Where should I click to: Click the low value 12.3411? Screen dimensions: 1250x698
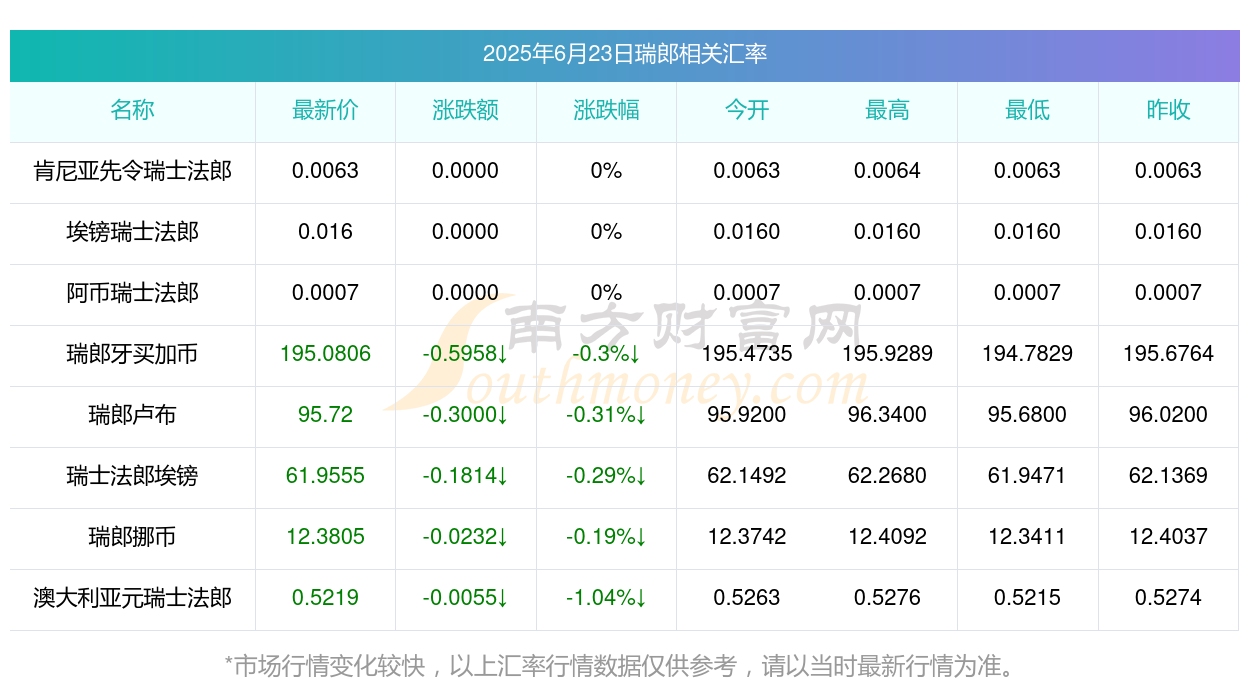click(x=1028, y=537)
